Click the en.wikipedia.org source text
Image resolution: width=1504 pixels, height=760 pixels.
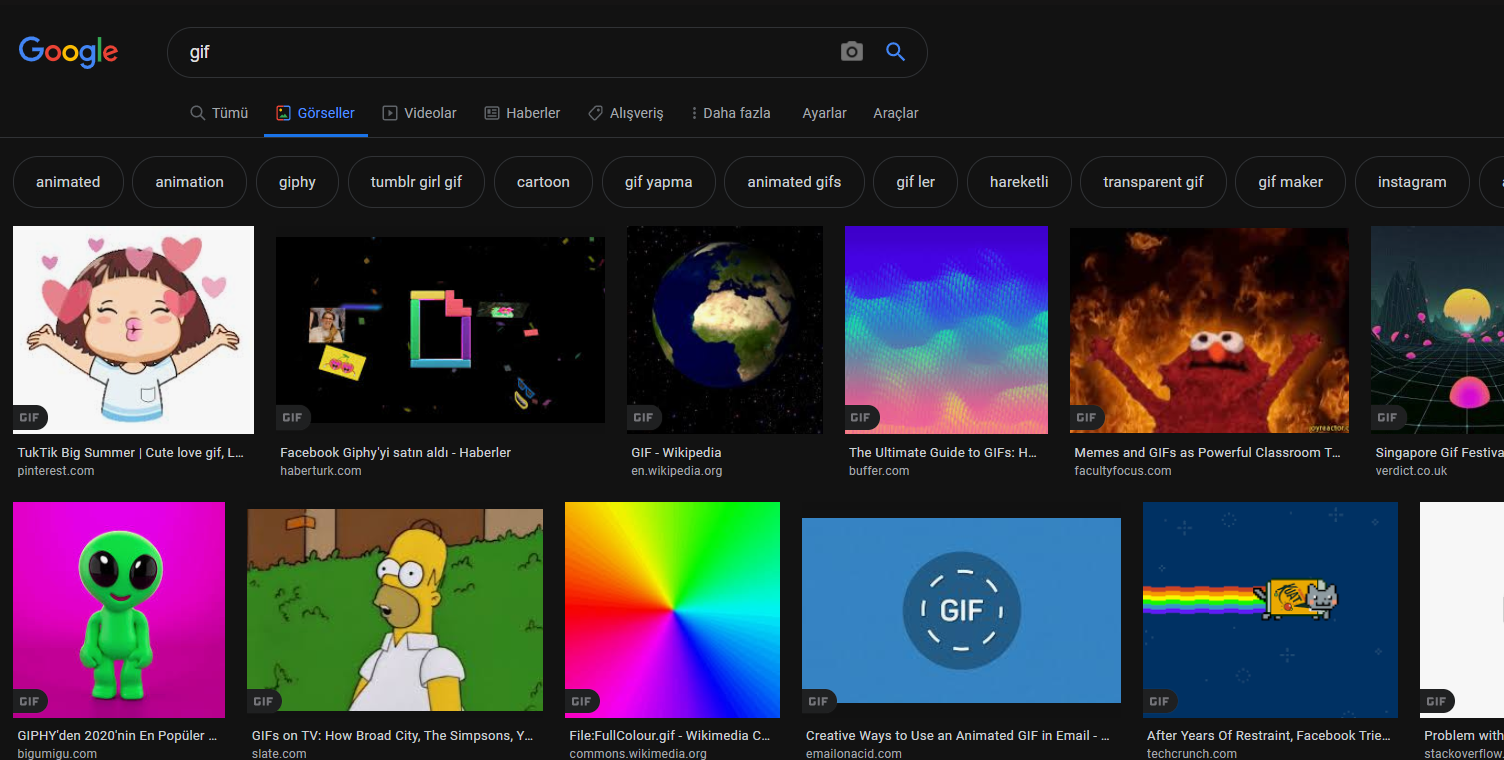tap(676, 471)
